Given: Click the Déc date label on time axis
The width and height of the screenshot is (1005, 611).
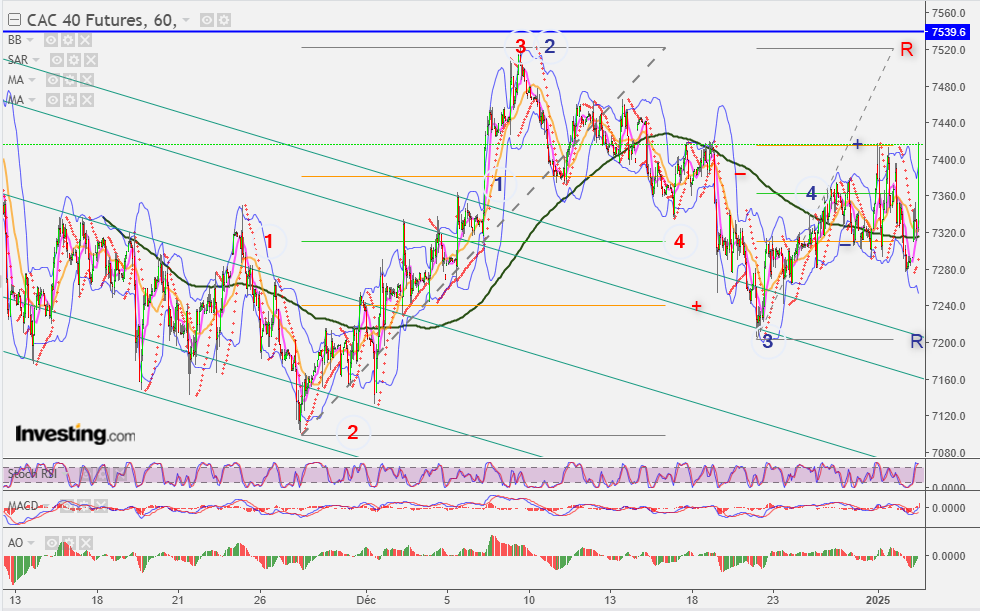Looking at the screenshot, I should click(x=366, y=601).
